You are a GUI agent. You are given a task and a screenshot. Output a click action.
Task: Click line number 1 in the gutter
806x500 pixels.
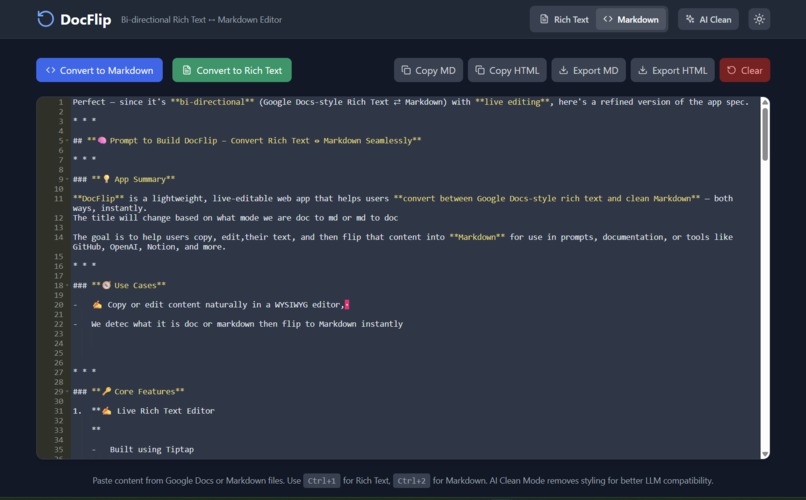[61, 102]
